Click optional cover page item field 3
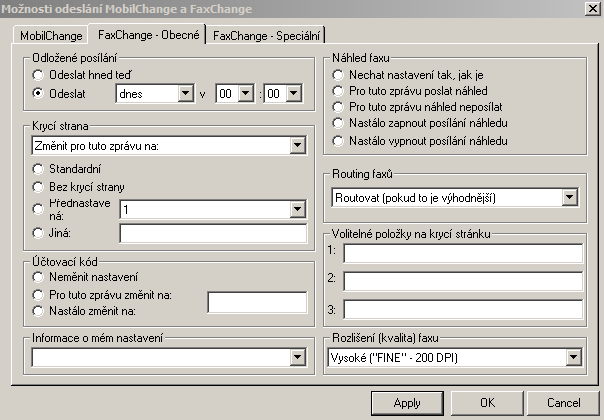 coord(463,309)
